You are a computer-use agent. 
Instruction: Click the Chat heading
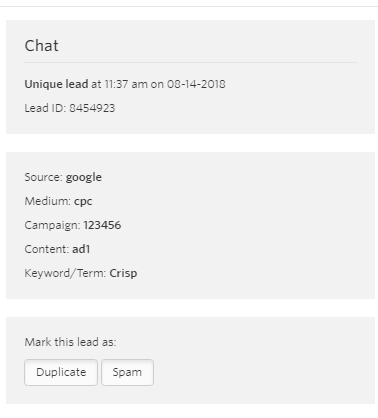click(x=42, y=46)
